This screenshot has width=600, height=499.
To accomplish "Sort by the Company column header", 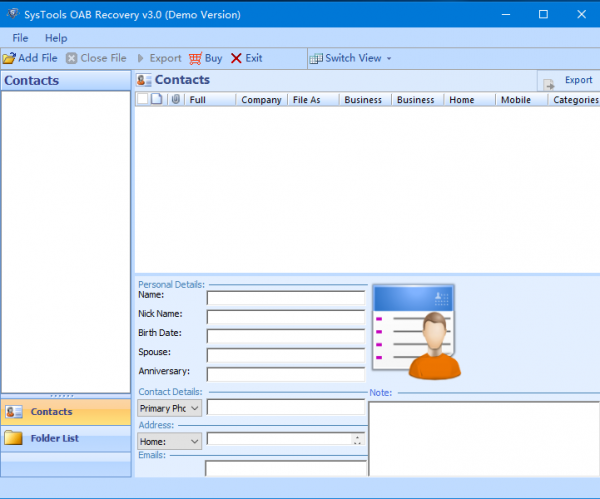I will point(261,99).
